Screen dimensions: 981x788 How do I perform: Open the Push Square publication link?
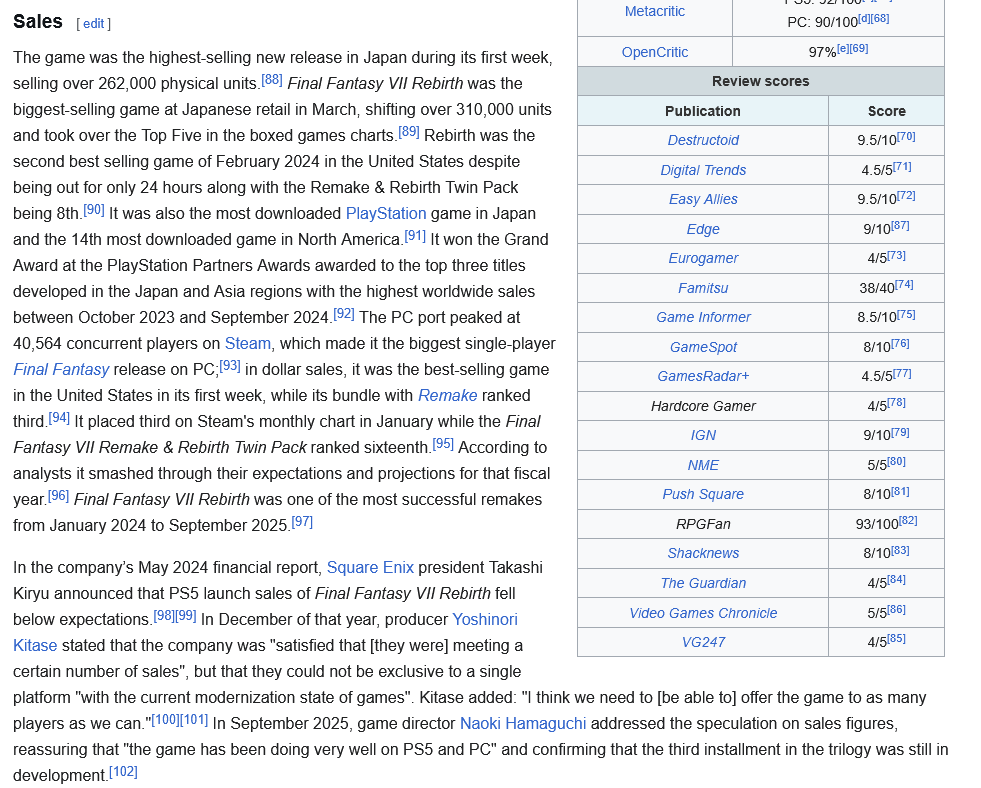tap(703, 495)
